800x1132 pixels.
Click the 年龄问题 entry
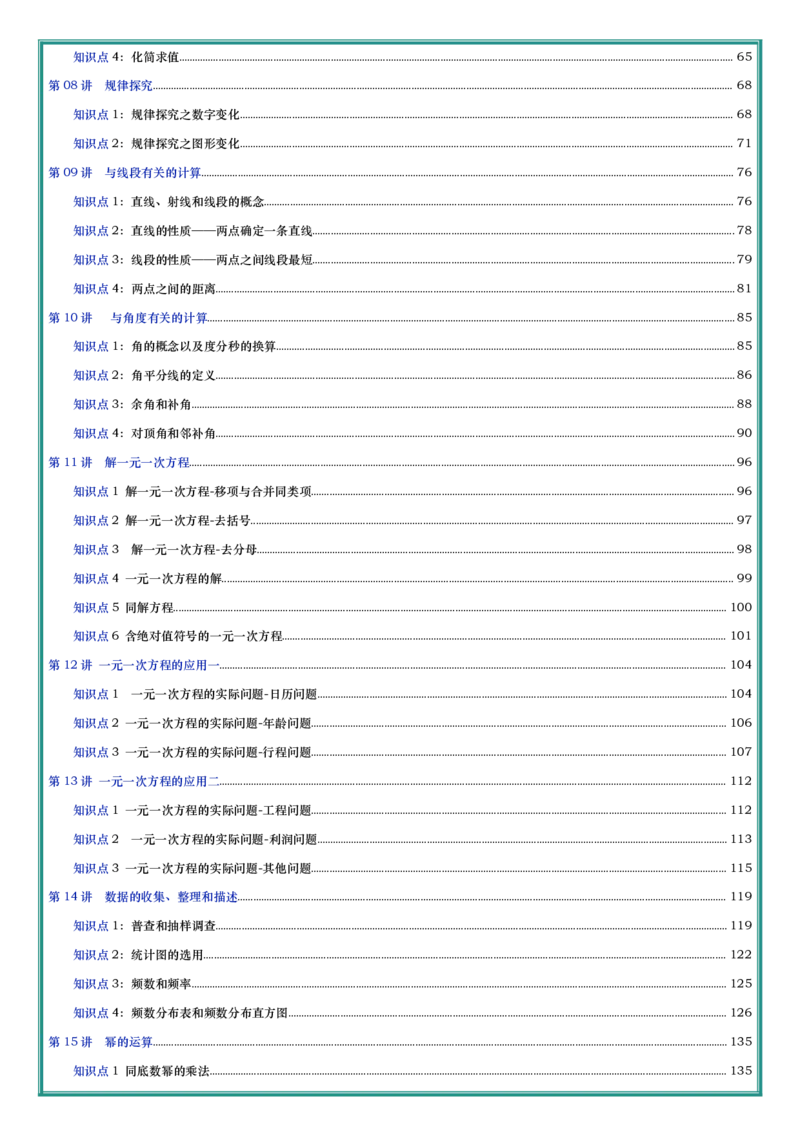coord(412,723)
